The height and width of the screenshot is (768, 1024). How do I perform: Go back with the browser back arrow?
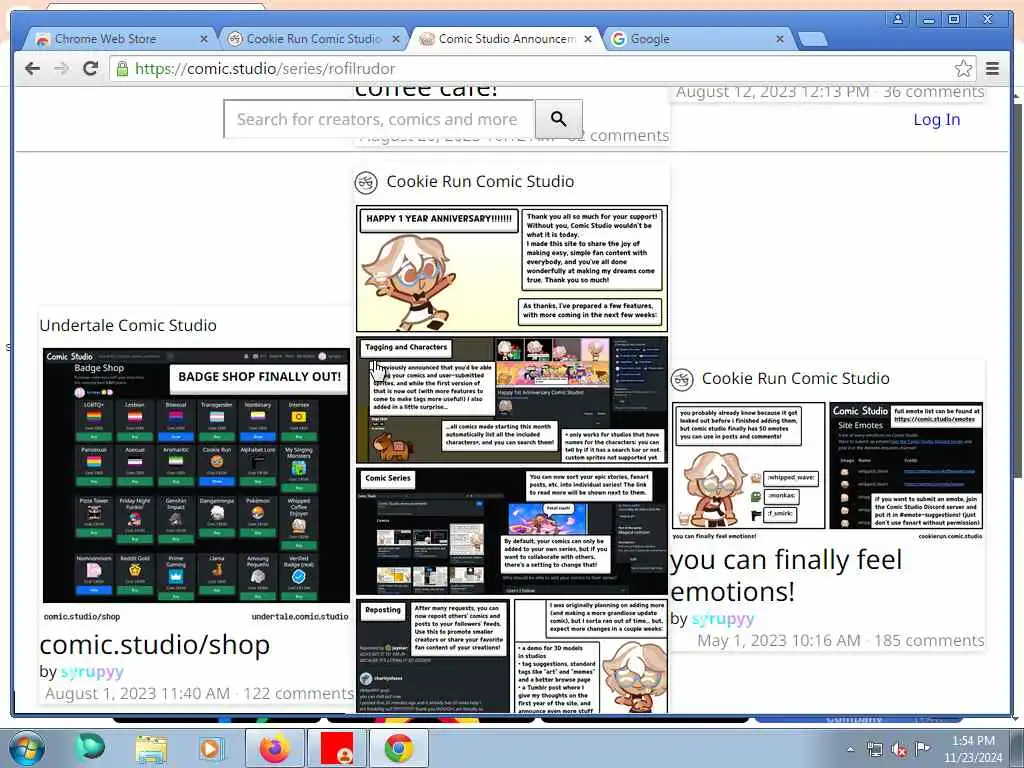pos(32,69)
